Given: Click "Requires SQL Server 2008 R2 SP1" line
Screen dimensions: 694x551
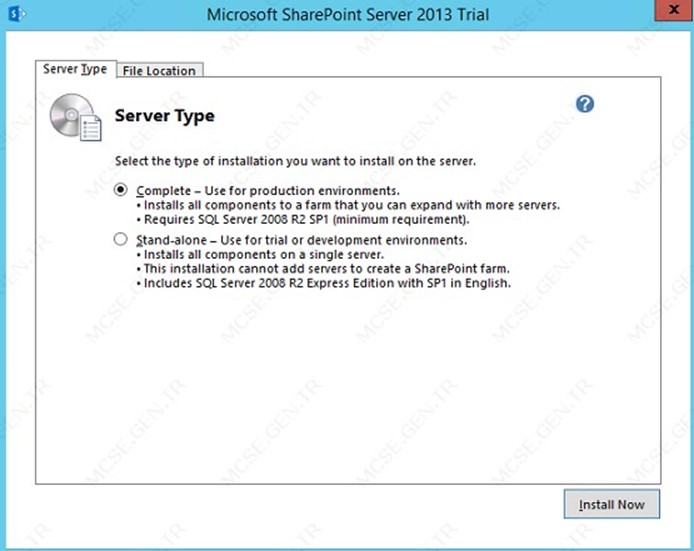Looking at the screenshot, I should click(x=303, y=220).
